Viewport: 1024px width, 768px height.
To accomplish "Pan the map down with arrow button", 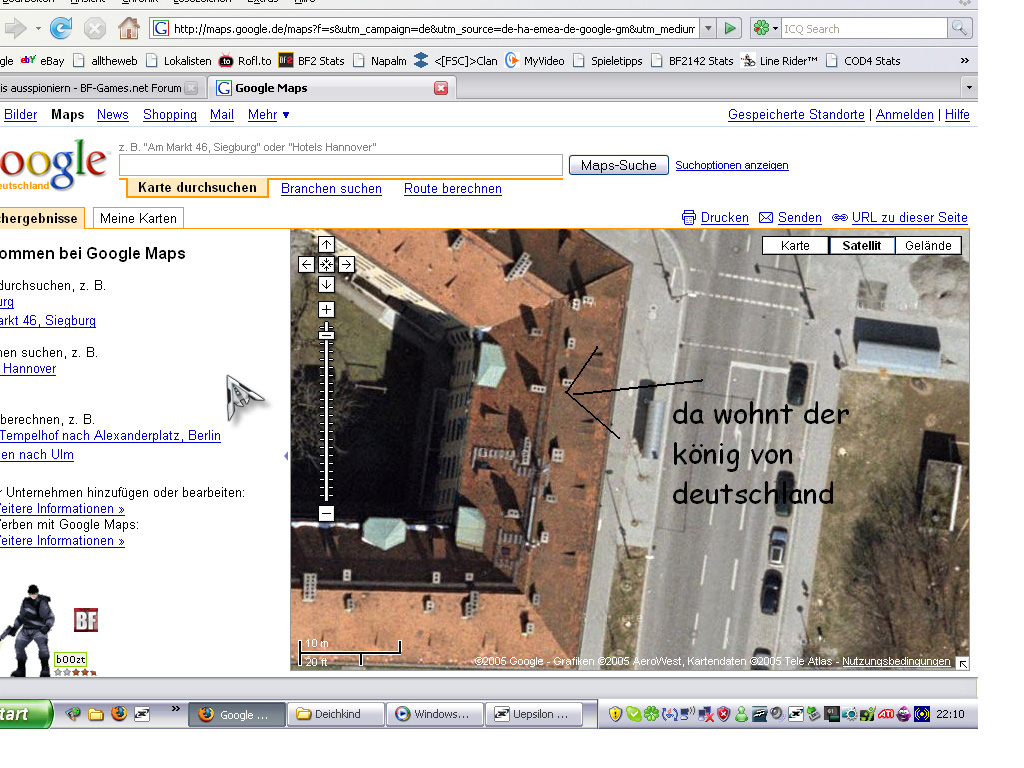I will 326,285.
